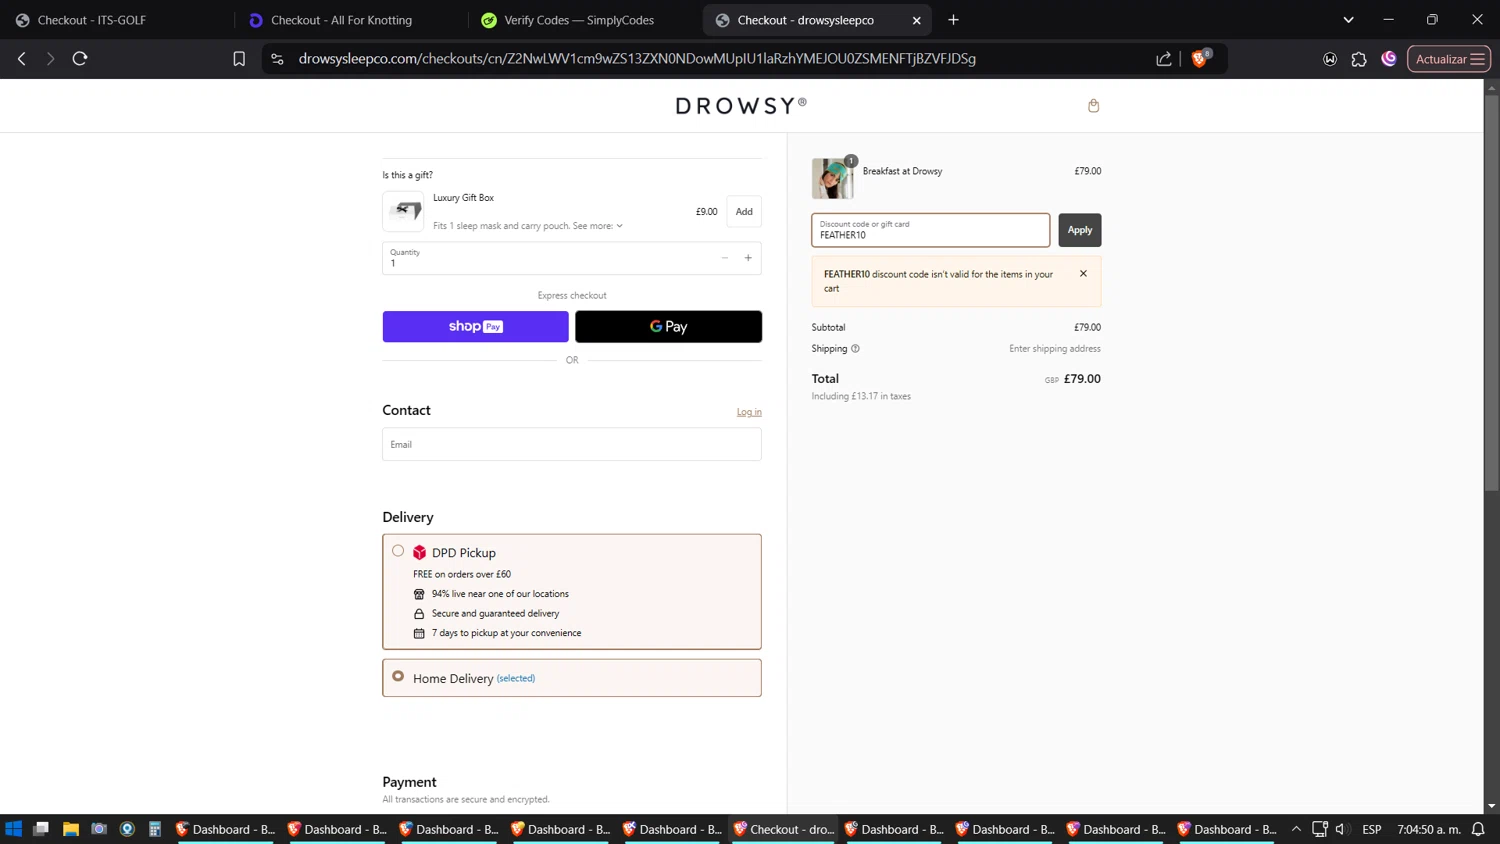This screenshot has height=844, width=1500.
Task: Reload the checkout page
Action: point(80,59)
